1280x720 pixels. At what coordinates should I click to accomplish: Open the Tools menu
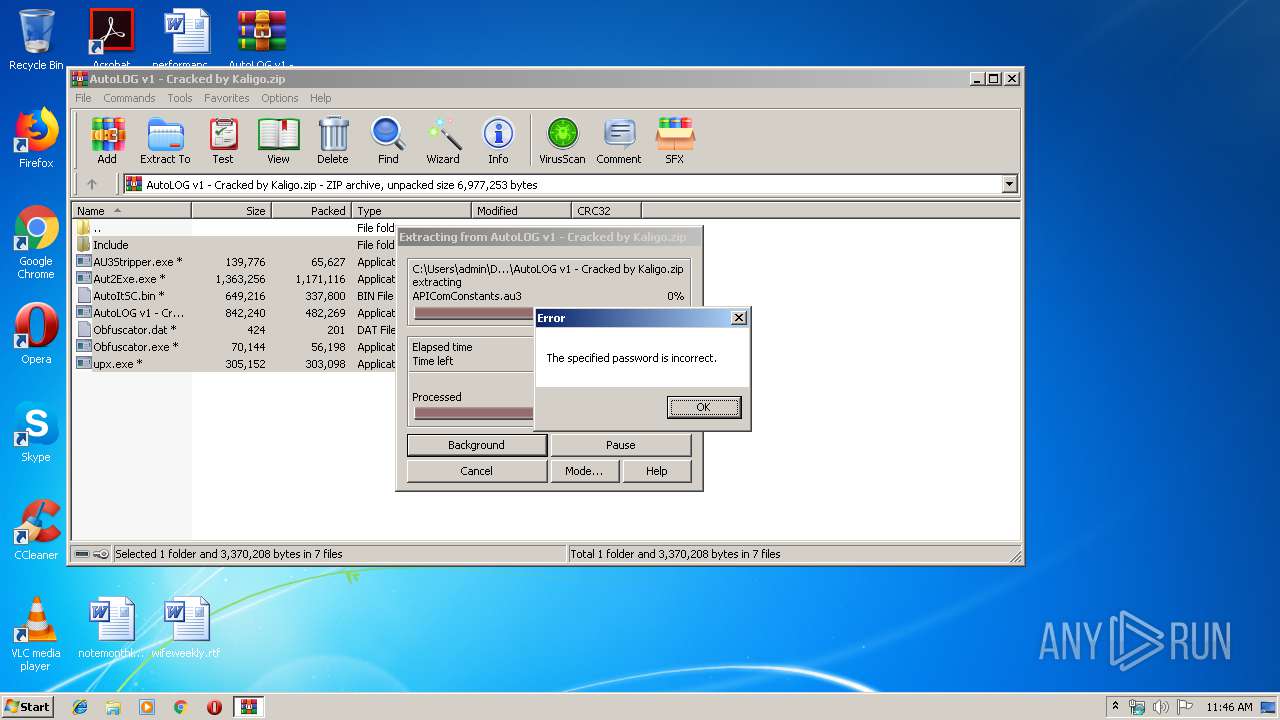[180, 98]
